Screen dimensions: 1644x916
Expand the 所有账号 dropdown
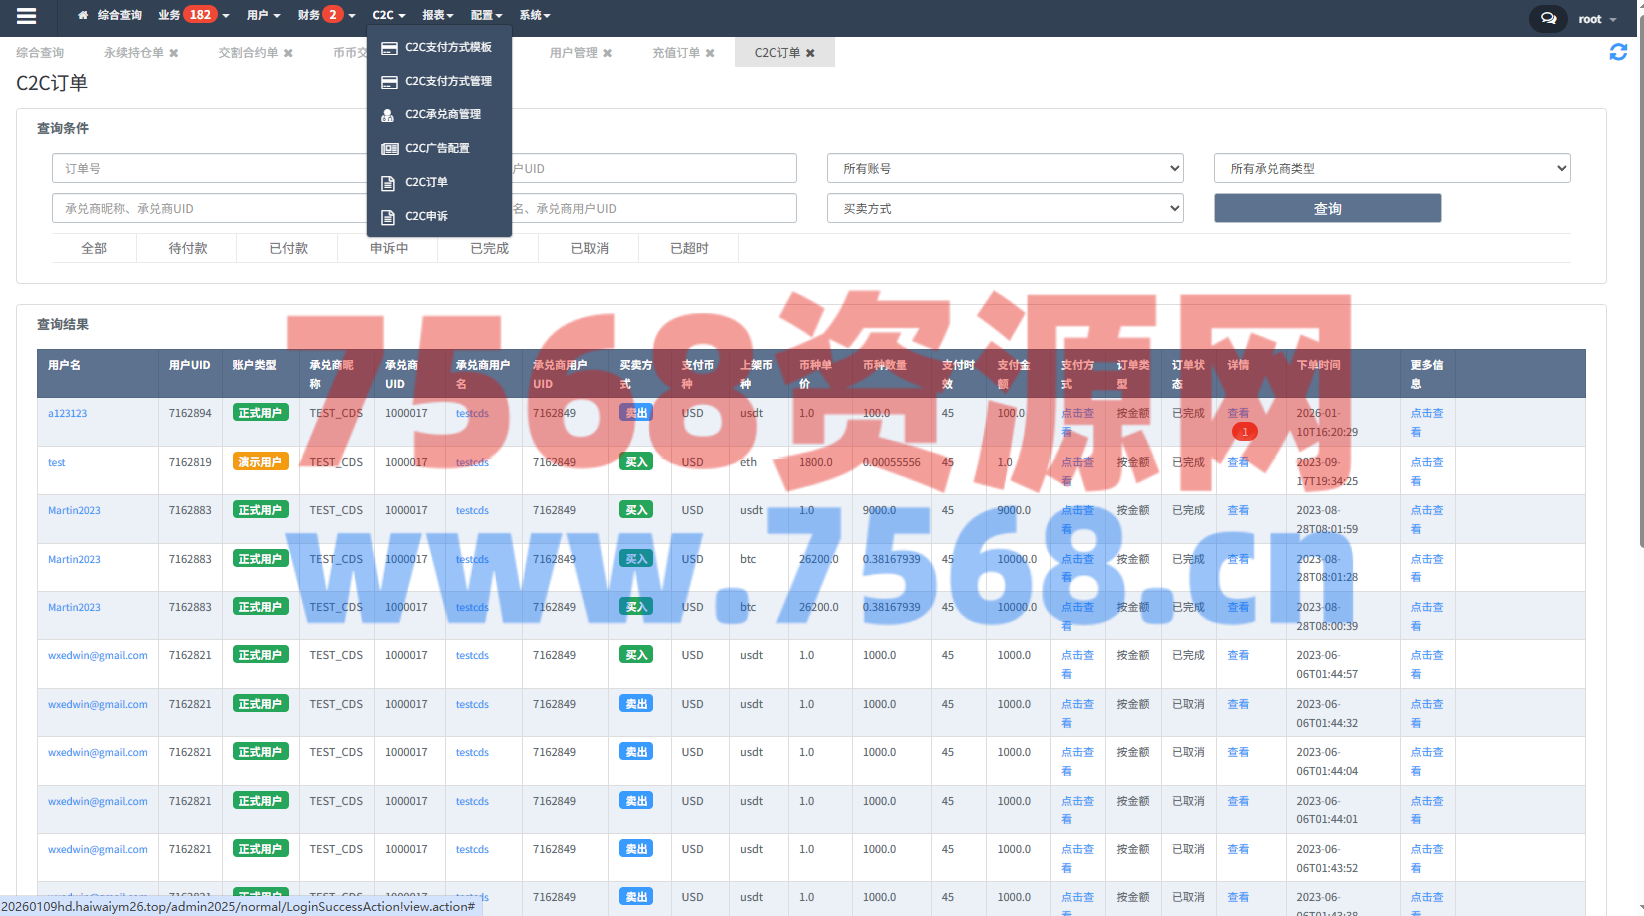click(1005, 168)
